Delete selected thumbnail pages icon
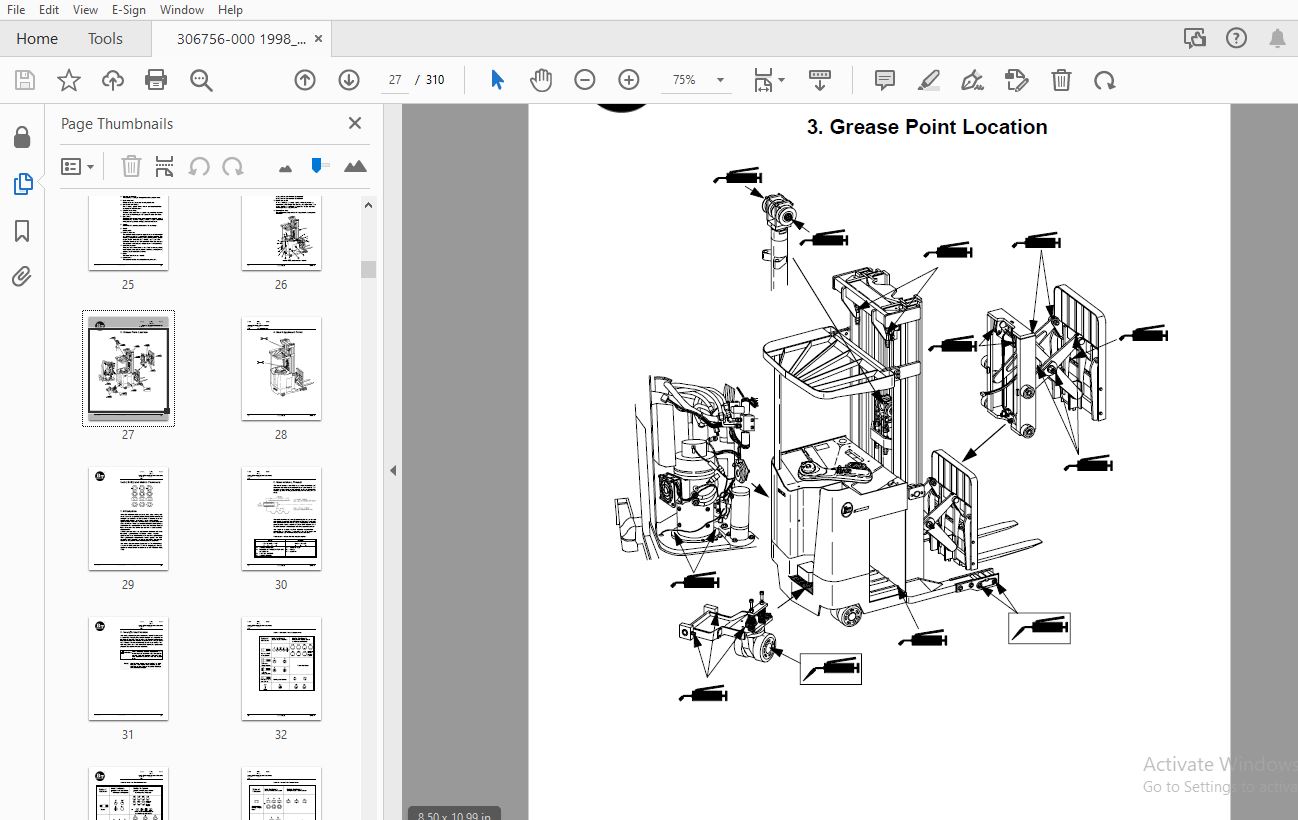The image size is (1298, 820). (x=131, y=166)
